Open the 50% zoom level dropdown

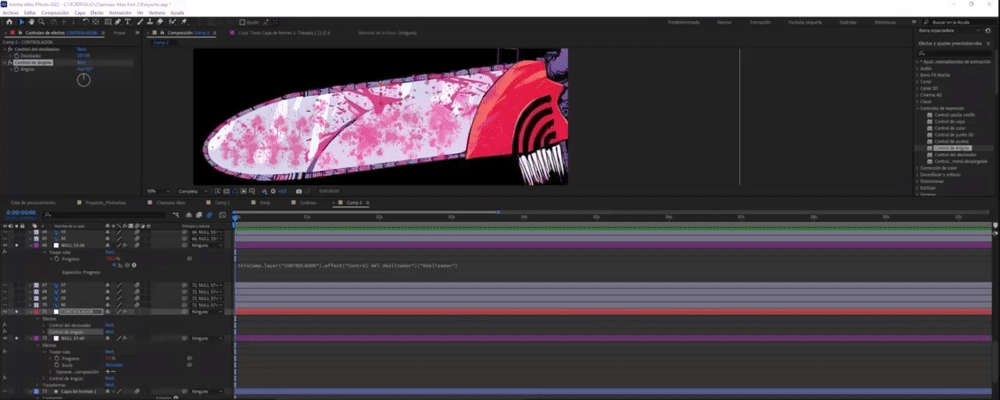(158, 191)
